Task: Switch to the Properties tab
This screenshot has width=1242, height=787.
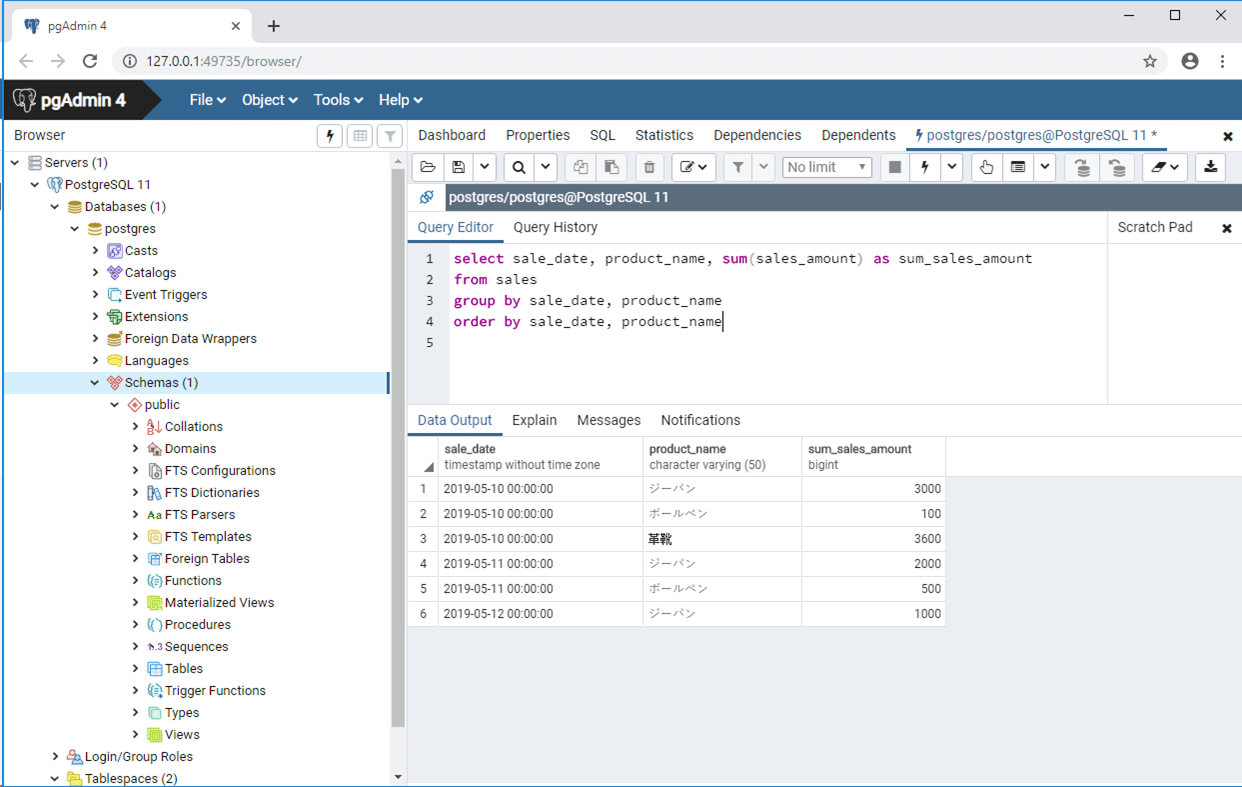Action: [x=538, y=135]
